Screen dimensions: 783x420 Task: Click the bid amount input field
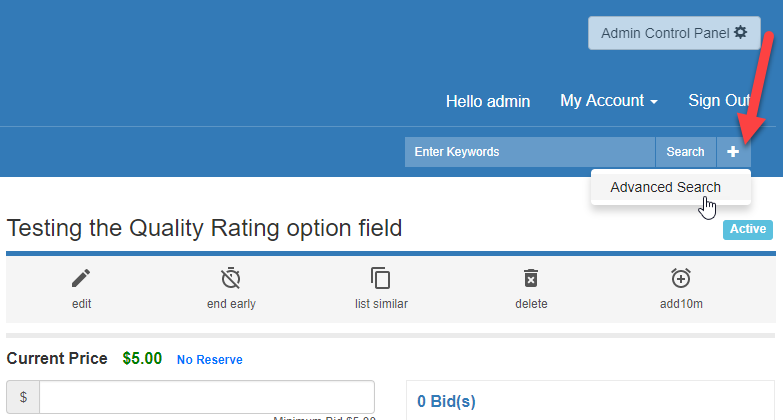pyautogui.click(x=207, y=397)
